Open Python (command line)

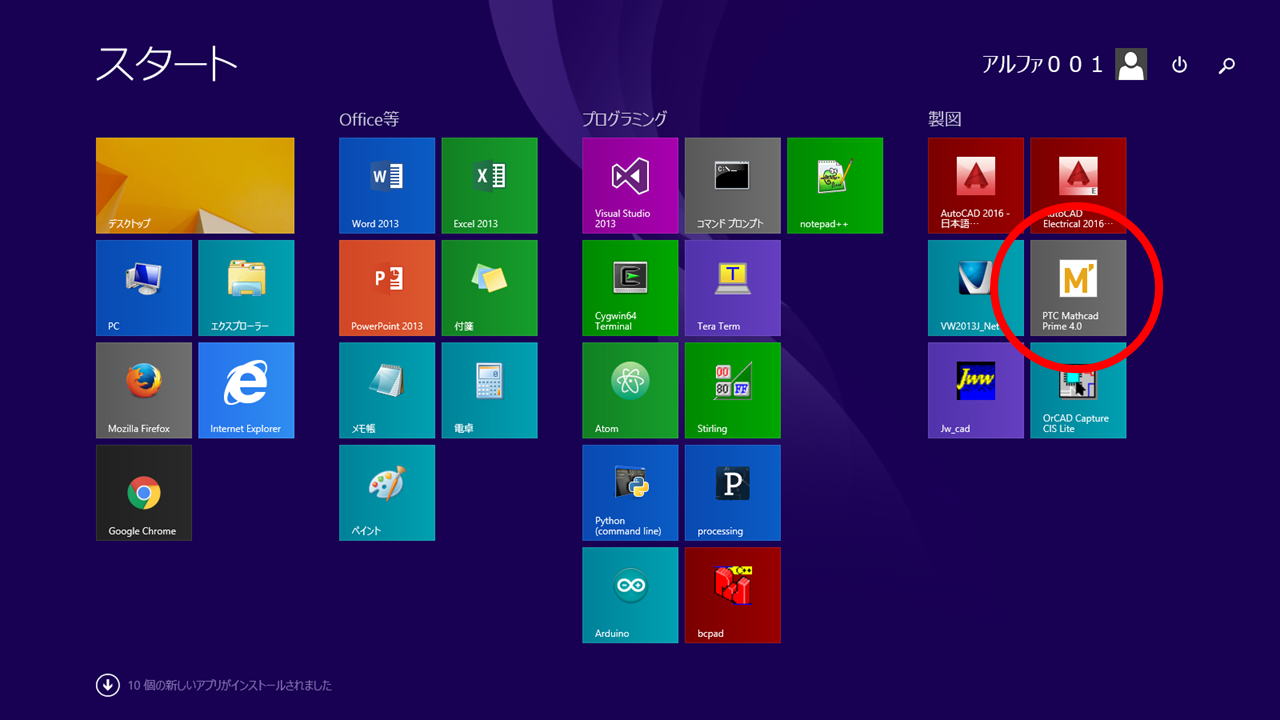coord(630,493)
